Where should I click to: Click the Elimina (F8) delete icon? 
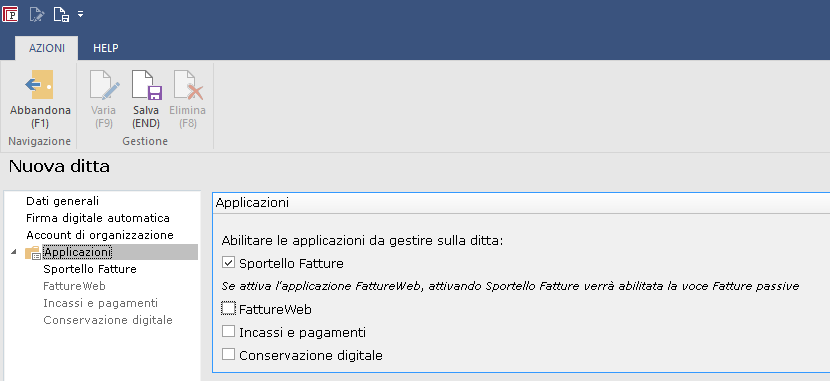tap(188, 85)
